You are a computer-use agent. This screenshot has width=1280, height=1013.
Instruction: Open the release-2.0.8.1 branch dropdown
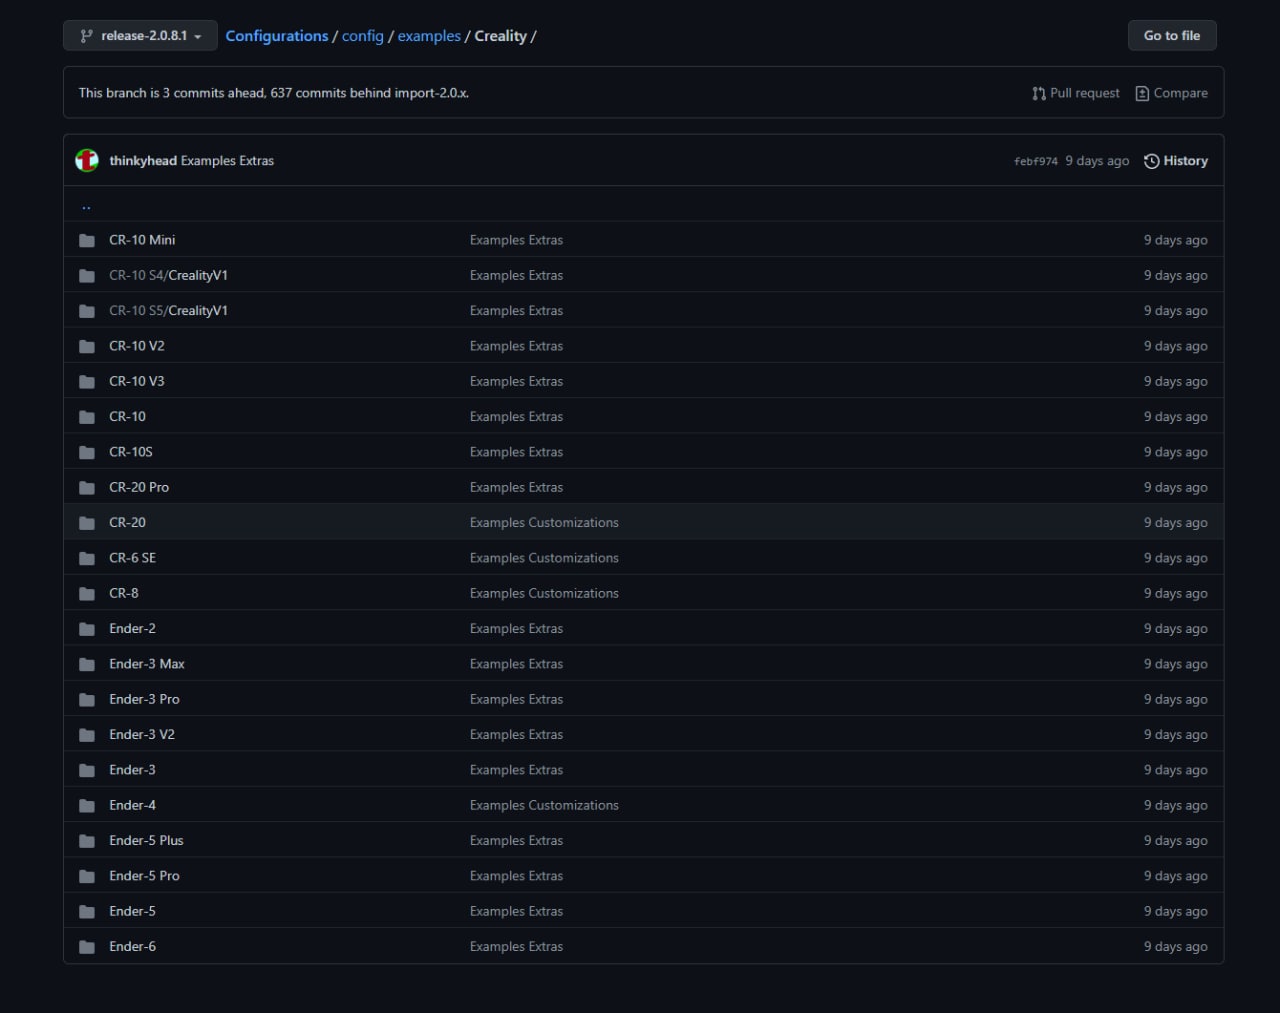(140, 36)
